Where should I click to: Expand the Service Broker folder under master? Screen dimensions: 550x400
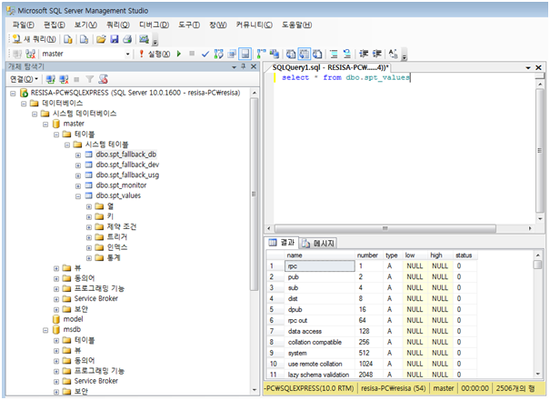[x=56, y=299]
